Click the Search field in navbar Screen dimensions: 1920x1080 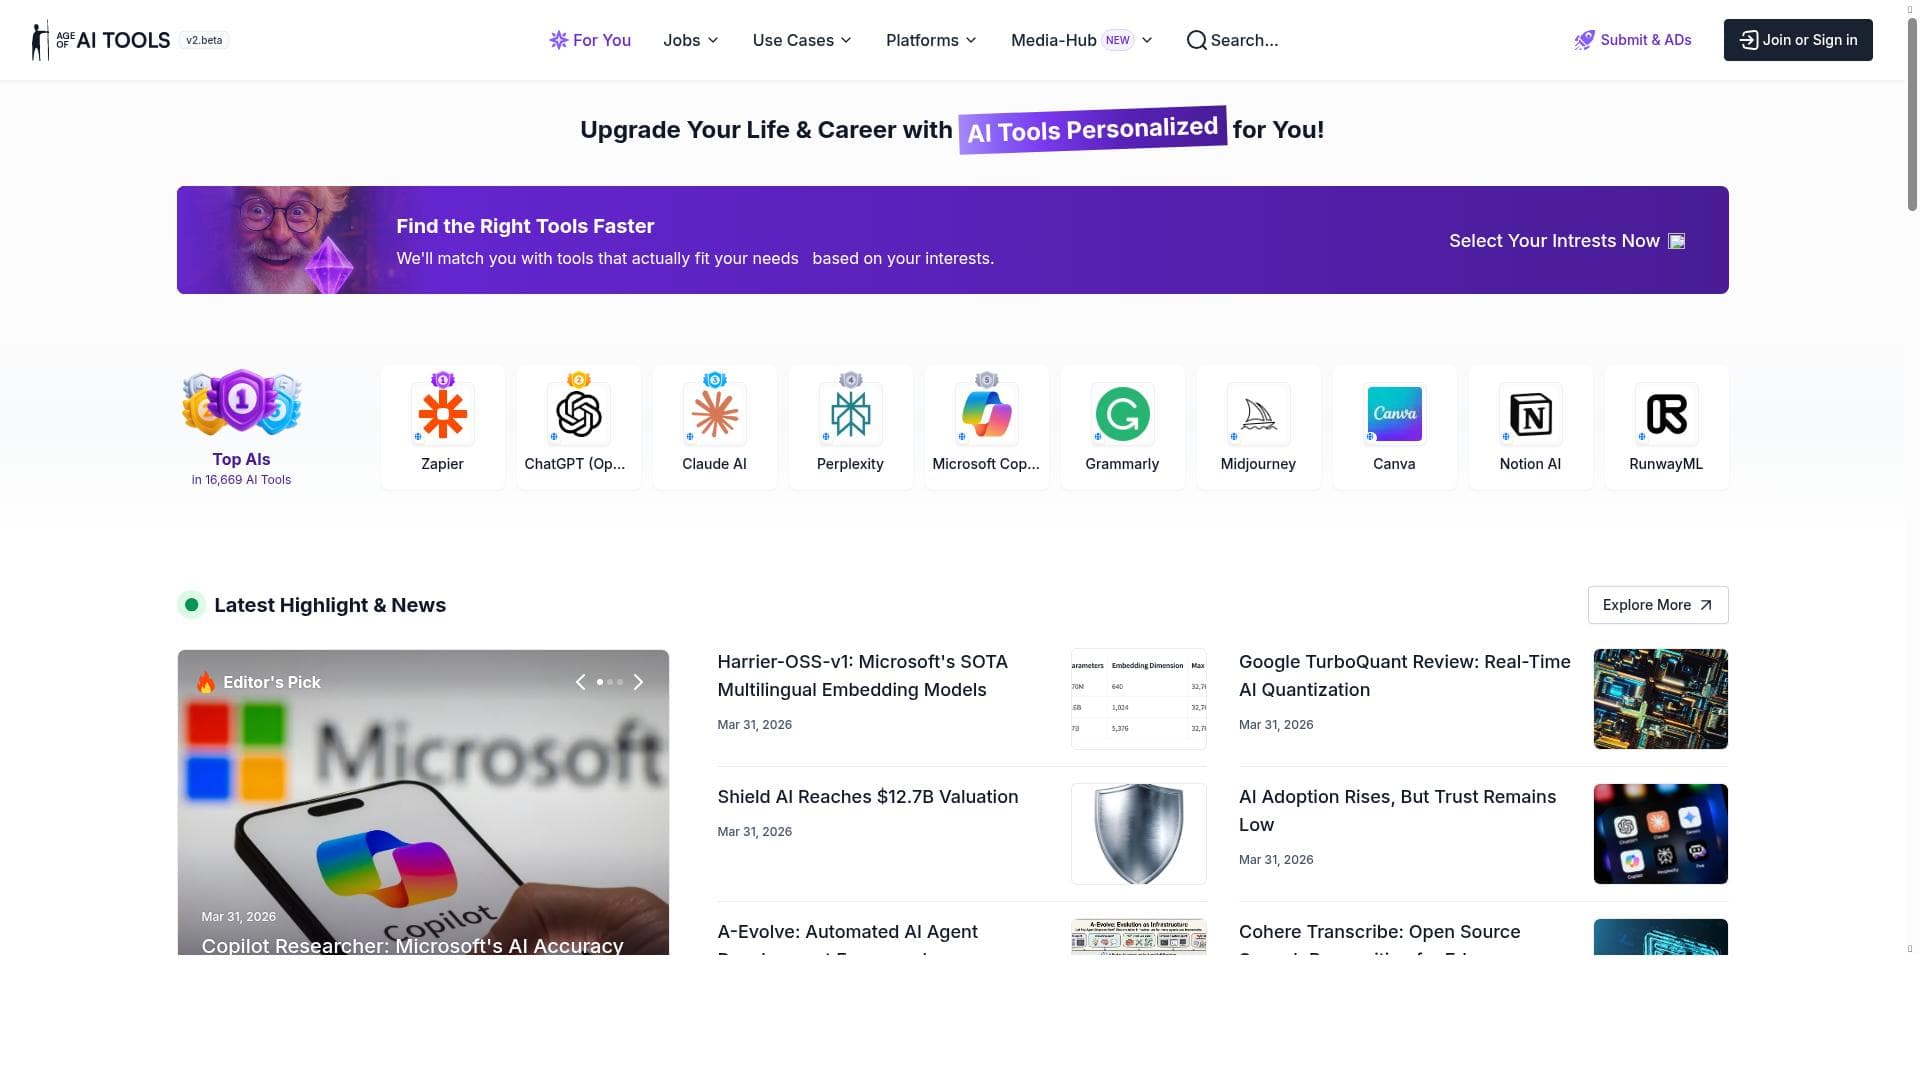tap(1233, 40)
